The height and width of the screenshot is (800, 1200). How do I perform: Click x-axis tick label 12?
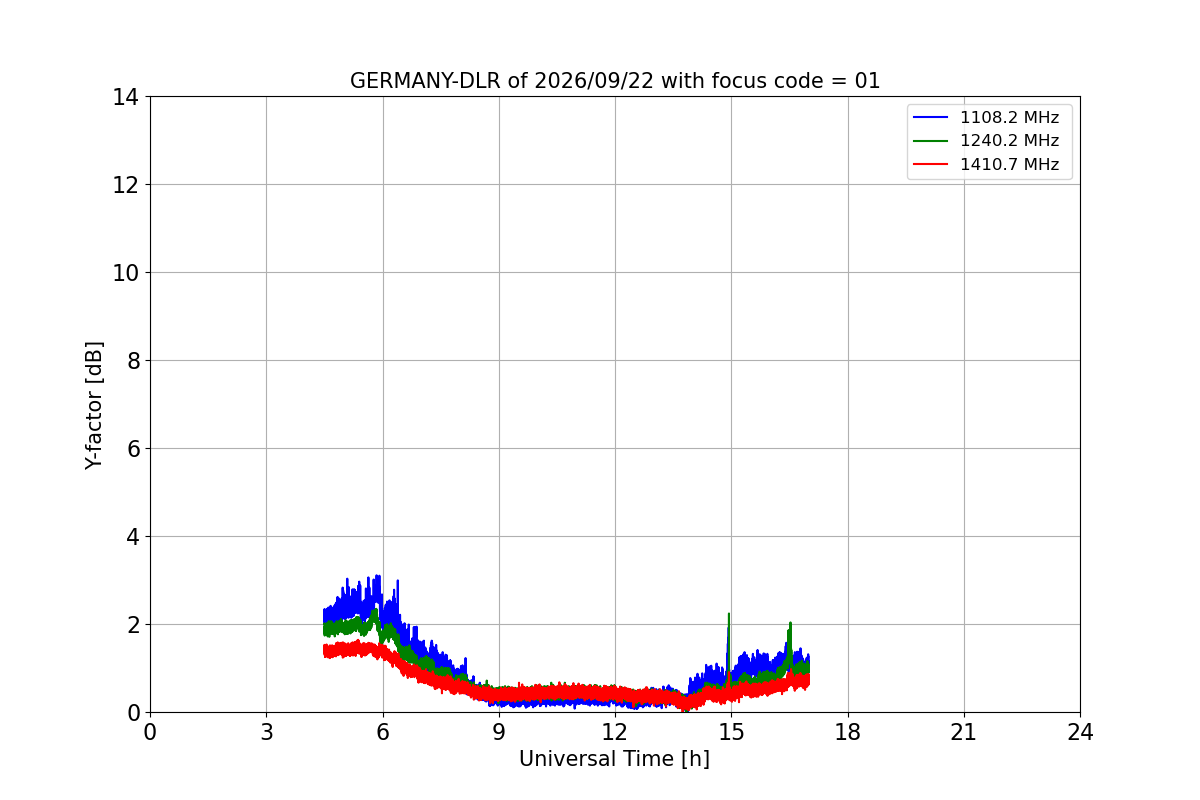[615, 732]
